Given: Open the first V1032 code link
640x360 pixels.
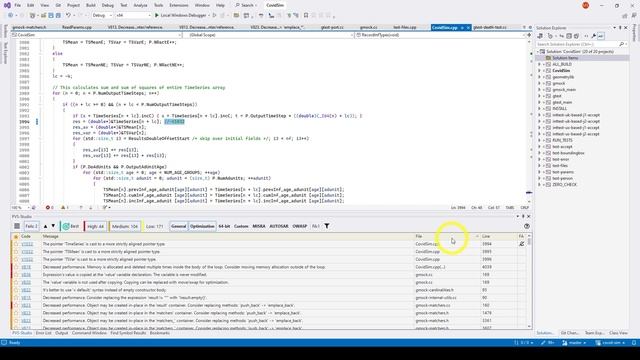Looking at the screenshot, I should tap(27, 244).
